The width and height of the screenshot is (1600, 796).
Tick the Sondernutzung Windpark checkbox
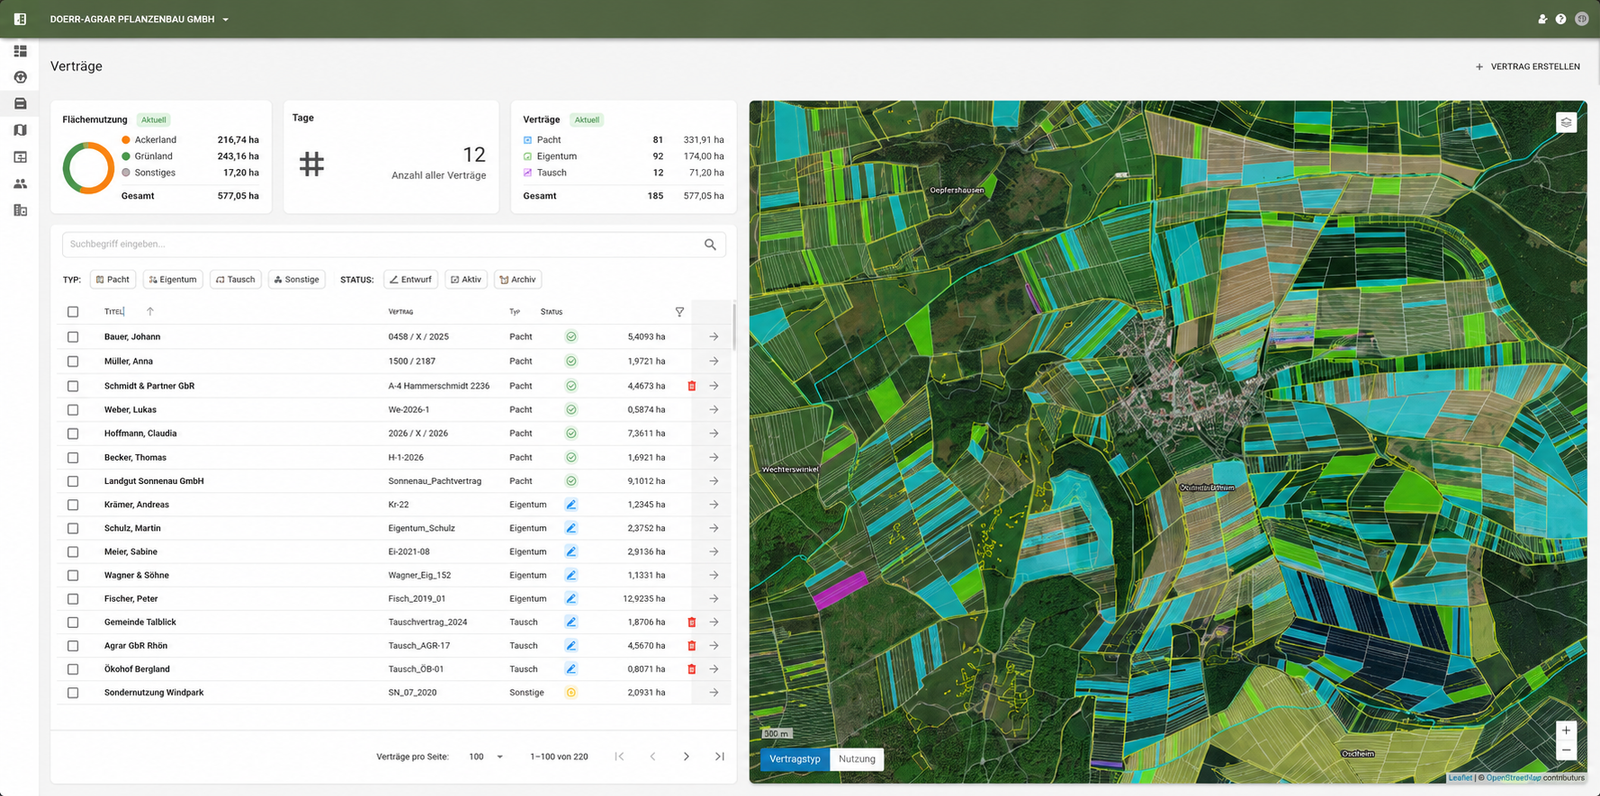point(73,693)
